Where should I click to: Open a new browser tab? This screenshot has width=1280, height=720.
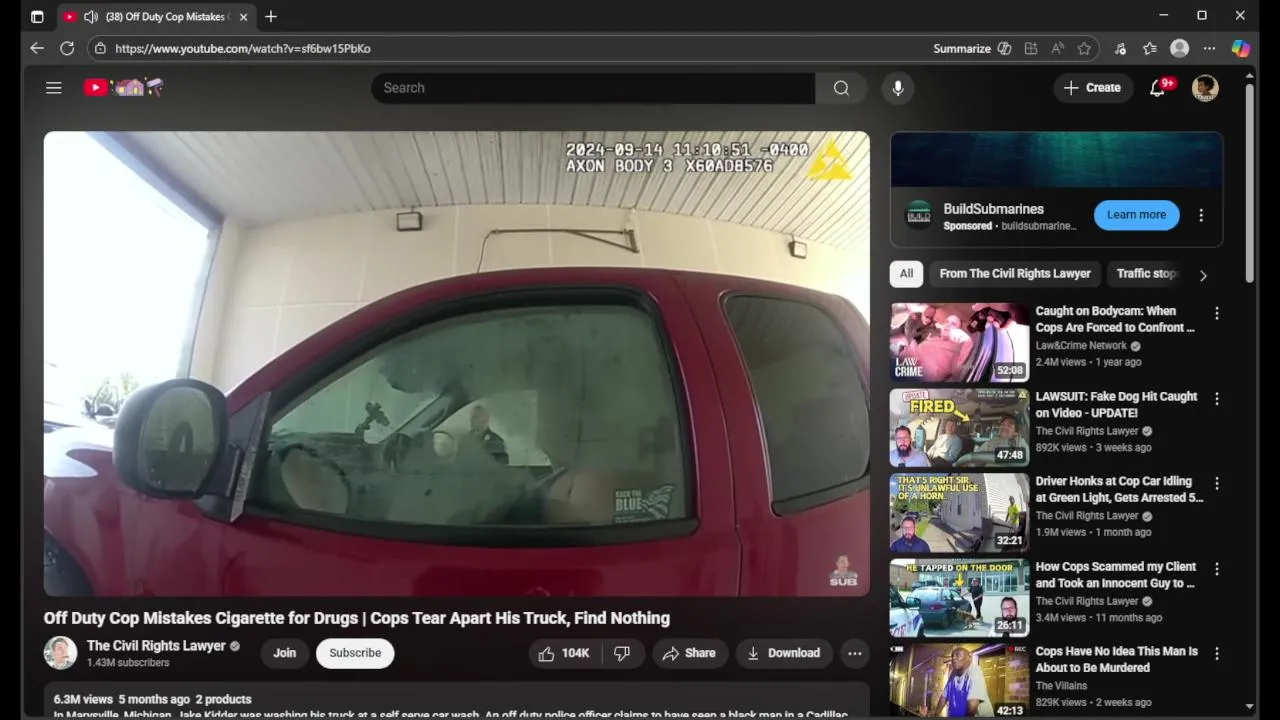pyautogui.click(x=271, y=17)
